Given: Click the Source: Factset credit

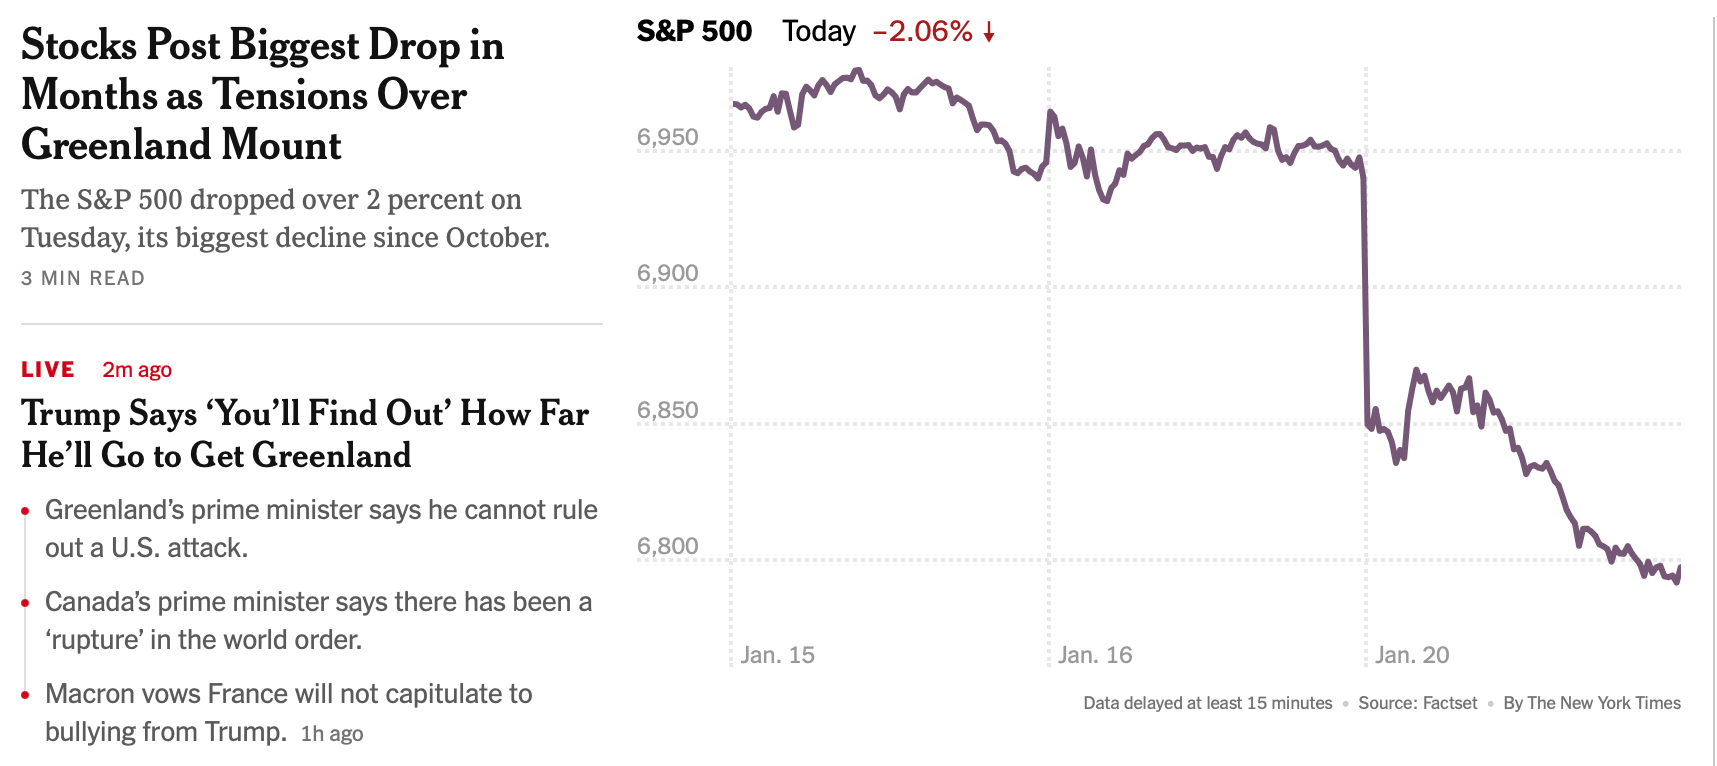Looking at the screenshot, I should [1417, 703].
